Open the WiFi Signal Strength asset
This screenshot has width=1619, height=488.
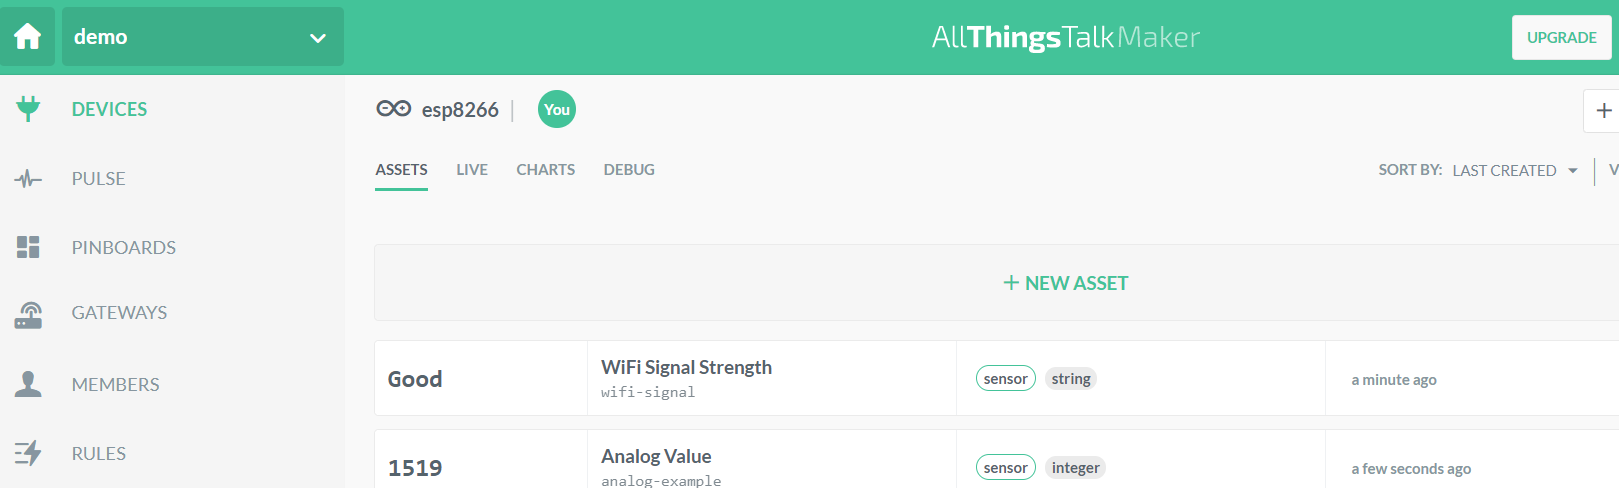click(686, 368)
